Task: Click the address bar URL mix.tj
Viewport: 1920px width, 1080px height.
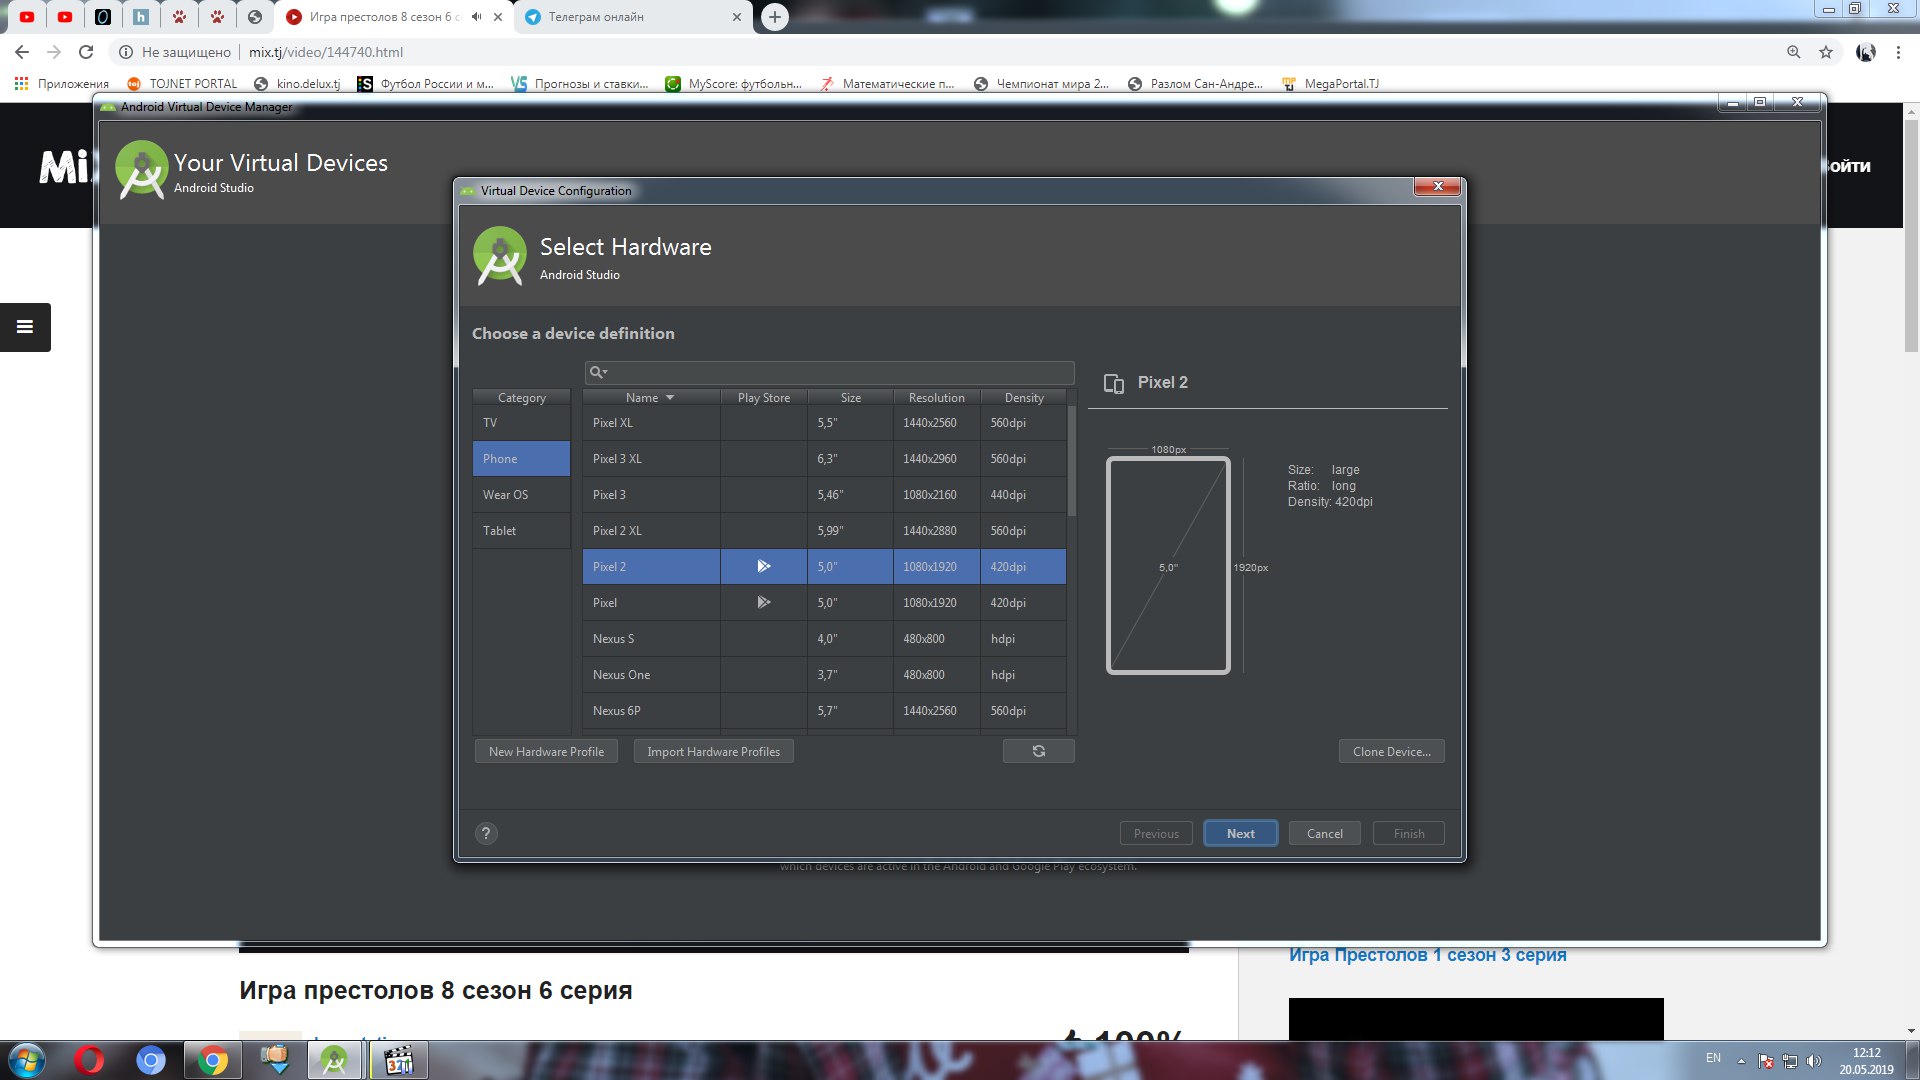Action: click(x=326, y=52)
